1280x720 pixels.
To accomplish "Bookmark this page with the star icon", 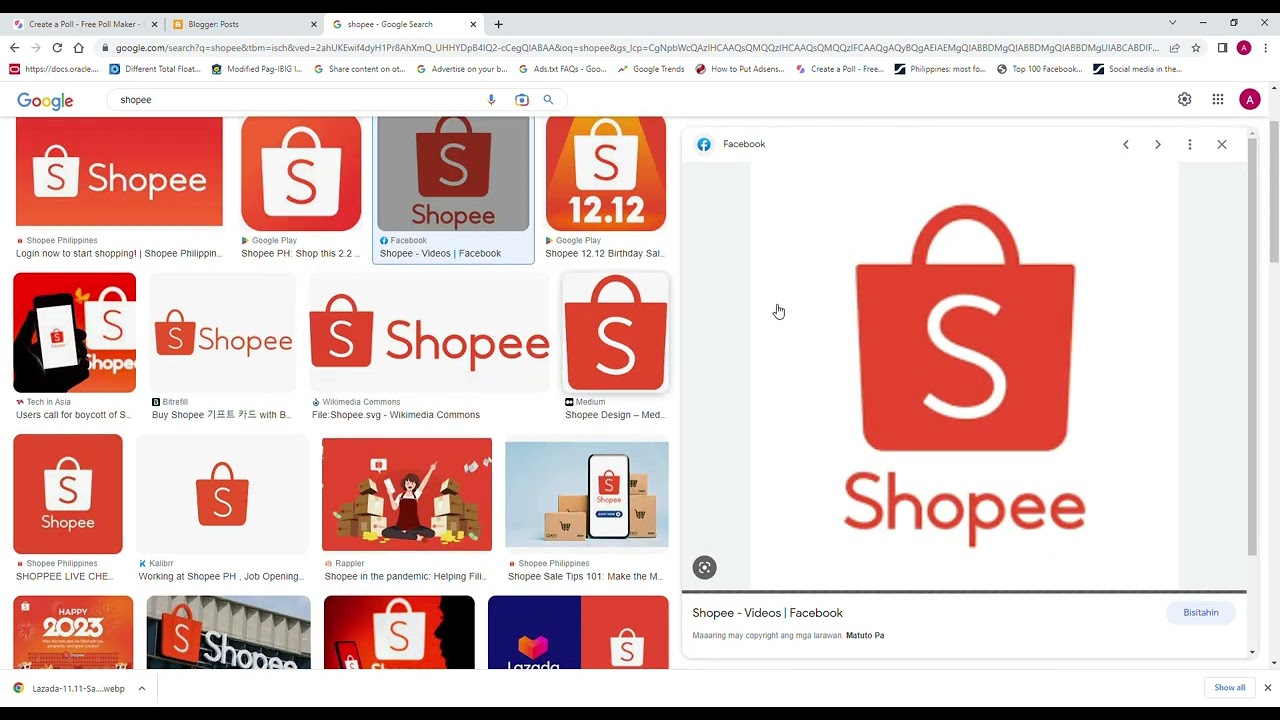I will pyautogui.click(x=1196, y=48).
